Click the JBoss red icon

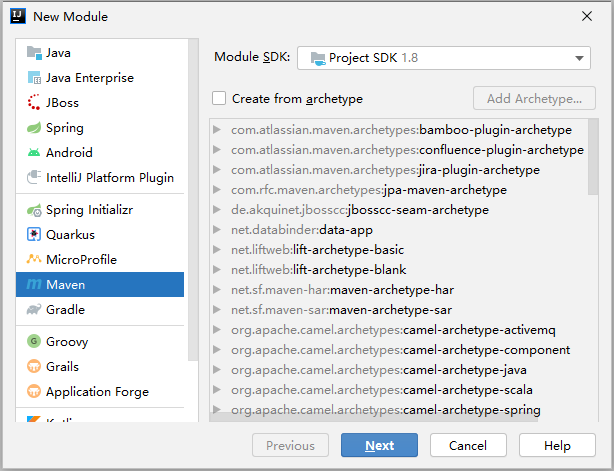[34, 103]
